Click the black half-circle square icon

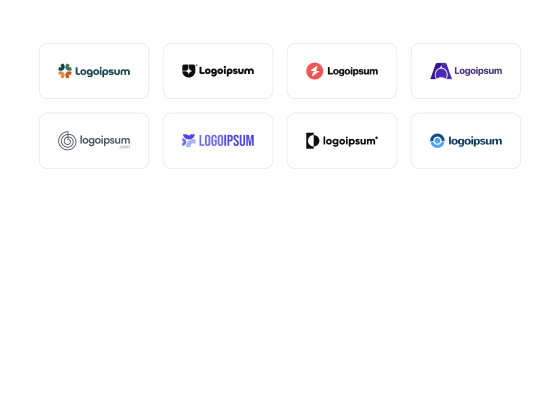[x=312, y=140]
